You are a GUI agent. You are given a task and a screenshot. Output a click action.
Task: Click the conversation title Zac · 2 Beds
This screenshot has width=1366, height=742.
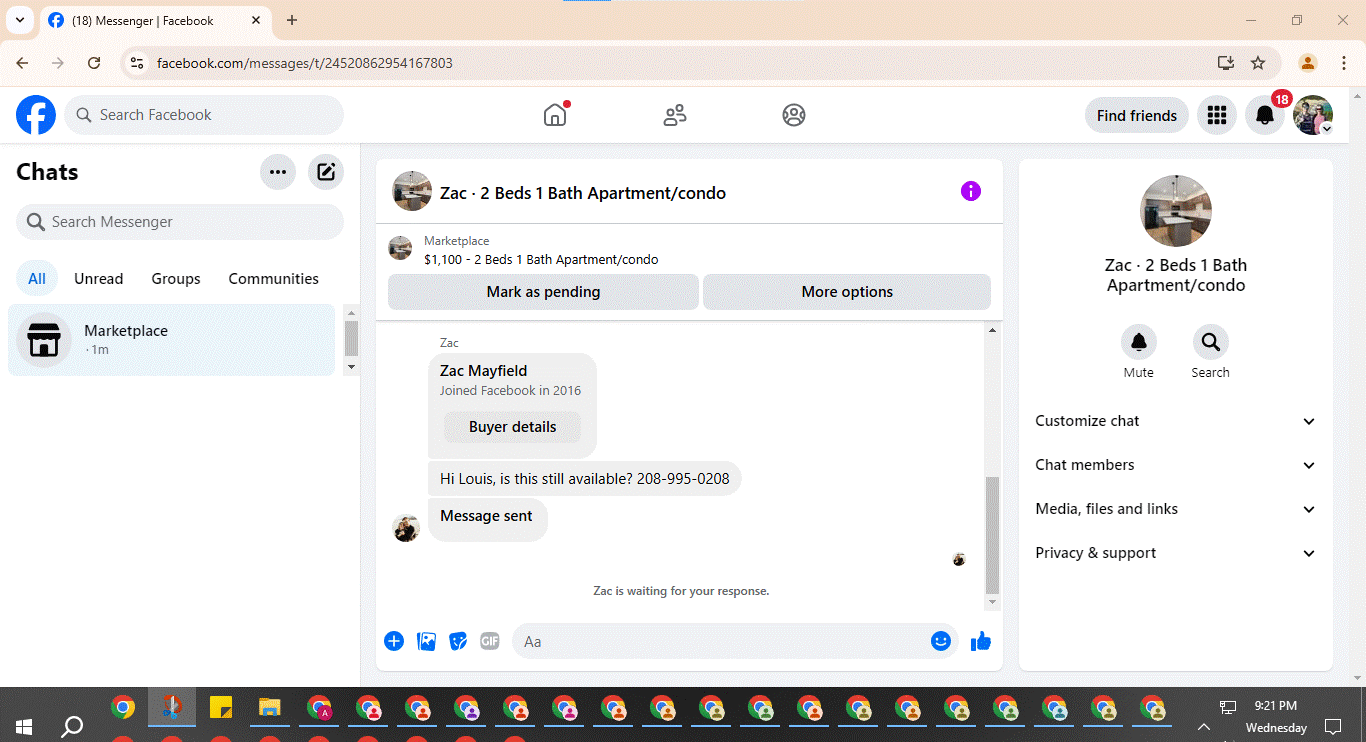tap(583, 193)
